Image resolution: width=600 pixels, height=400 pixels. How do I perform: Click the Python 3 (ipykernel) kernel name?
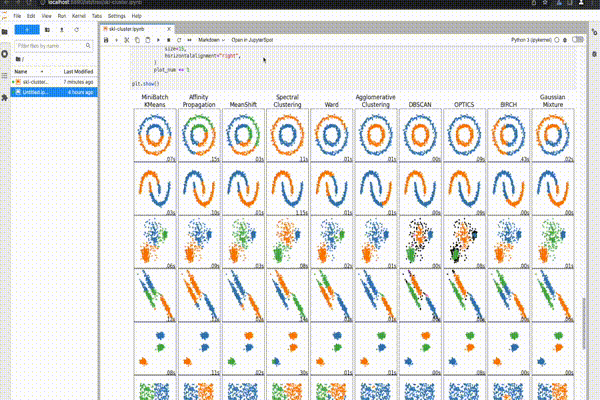click(531, 40)
